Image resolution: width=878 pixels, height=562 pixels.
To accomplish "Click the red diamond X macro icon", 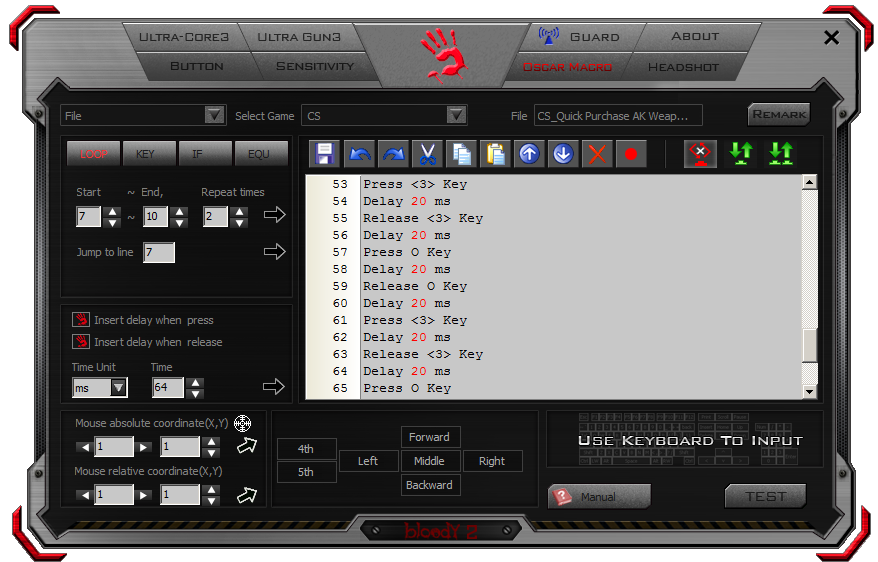I will (700, 153).
